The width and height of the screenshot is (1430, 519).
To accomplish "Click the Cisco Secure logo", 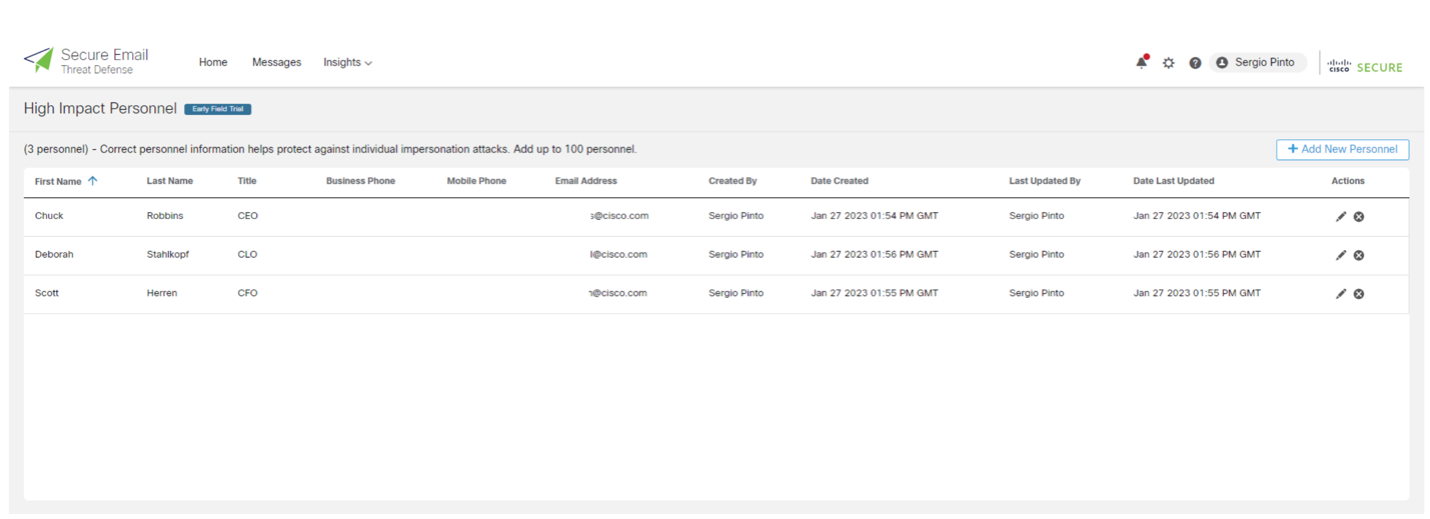I will (x=1365, y=66).
